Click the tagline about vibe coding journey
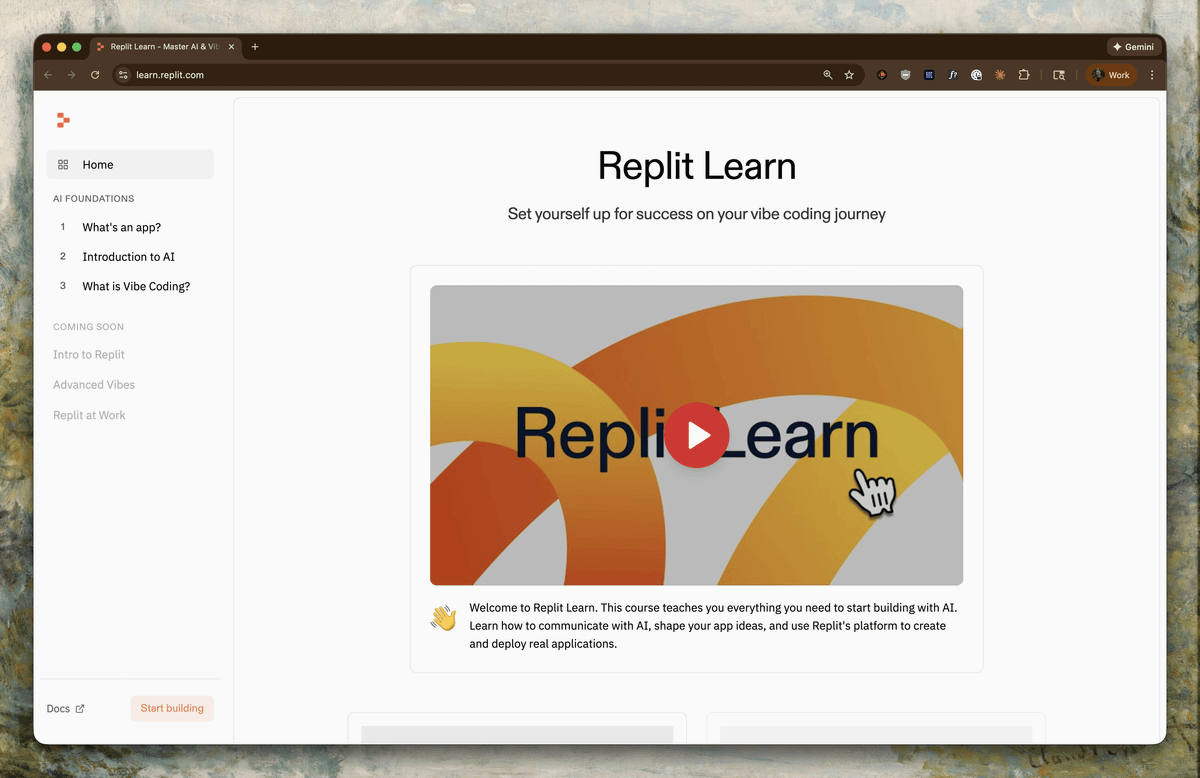This screenshot has height=778, width=1200. coord(697,214)
